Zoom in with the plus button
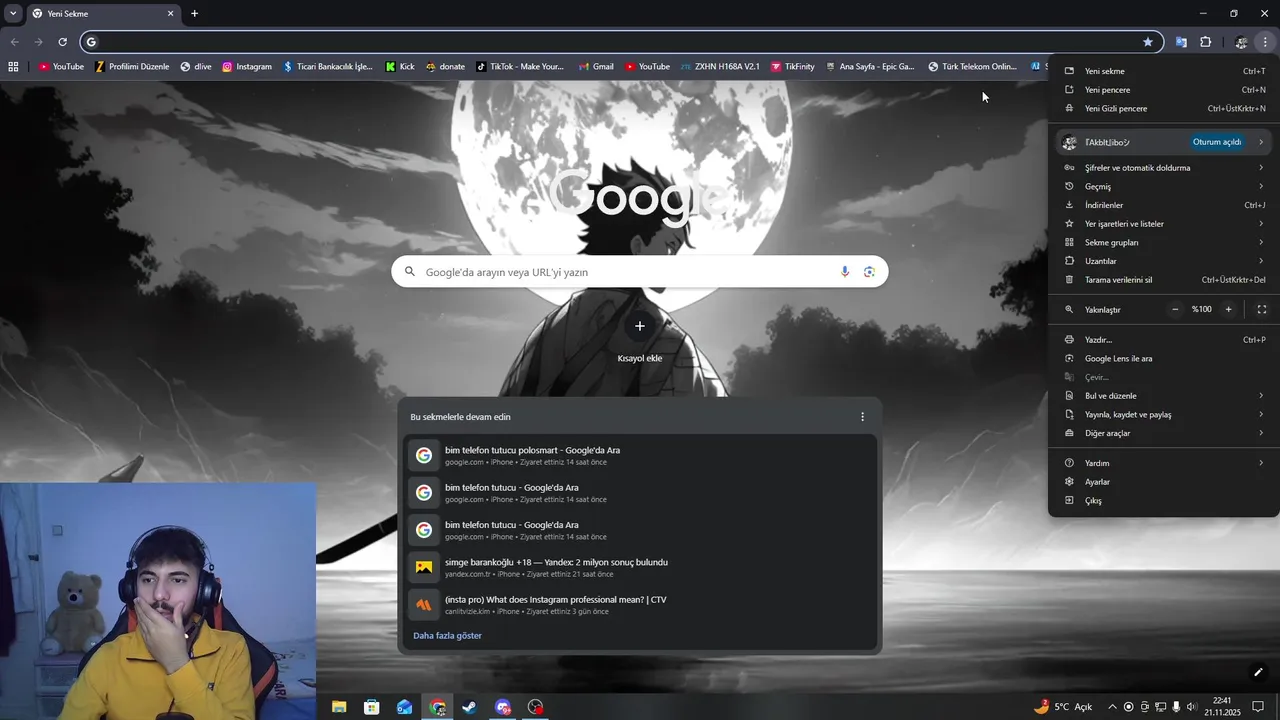This screenshot has height=720, width=1280. [x=1229, y=309]
